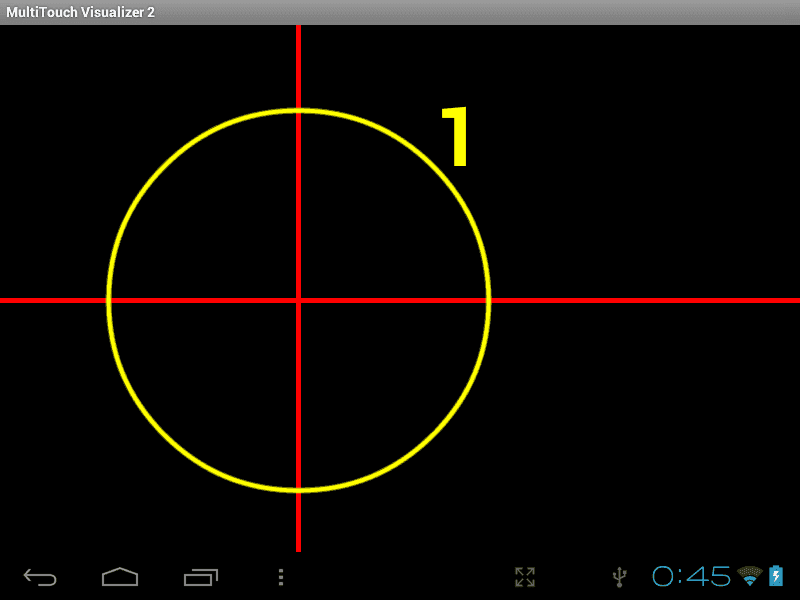Image resolution: width=800 pixels, height=600 pixels.
Task: Tap the USB connection status icon
Action: pyautogui.click(x=619, y=577)
